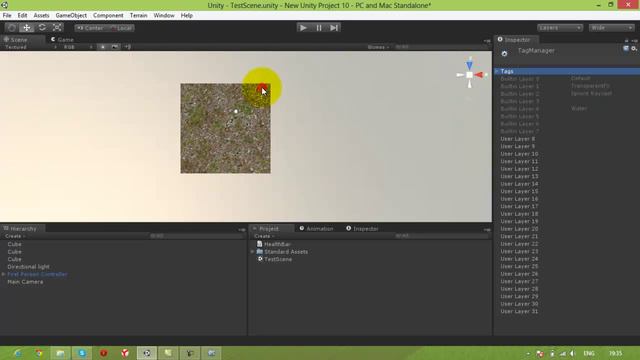Open the Help menu
The width and height of the screenshot is (640, 360).
187,16
